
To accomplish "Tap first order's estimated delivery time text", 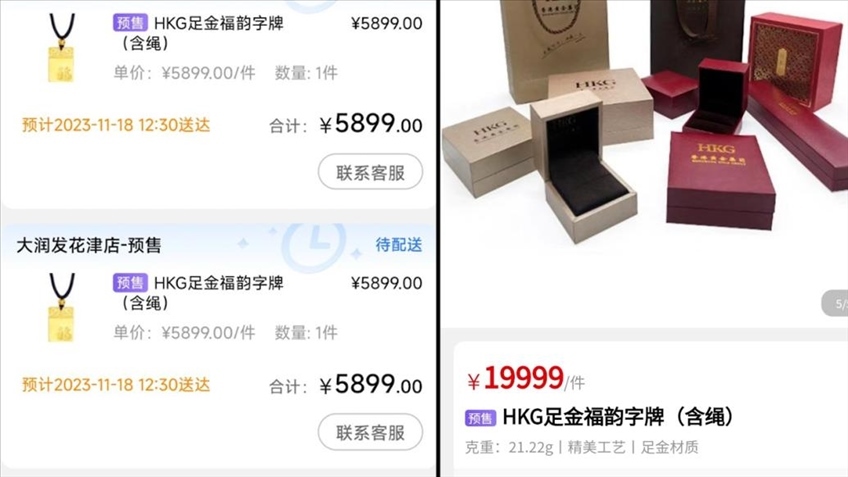I will tap(116, 125).
